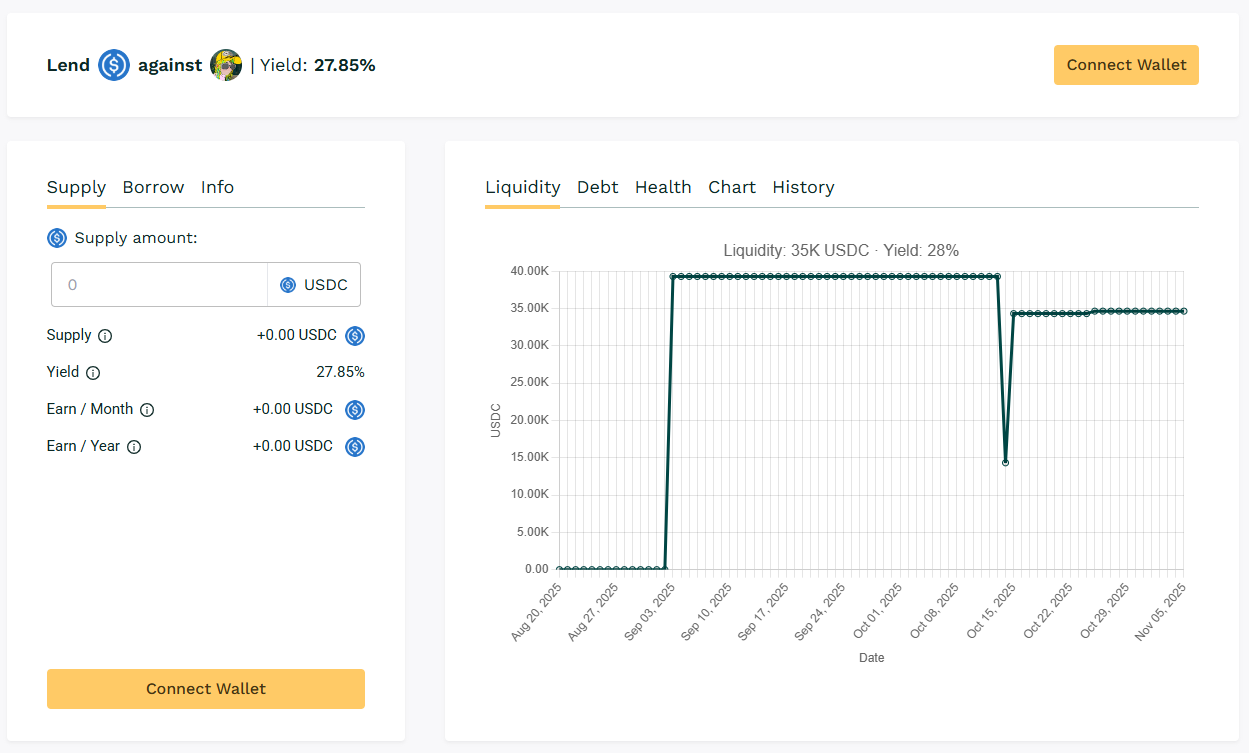Click the info icon beside Yield

(93, 373)
